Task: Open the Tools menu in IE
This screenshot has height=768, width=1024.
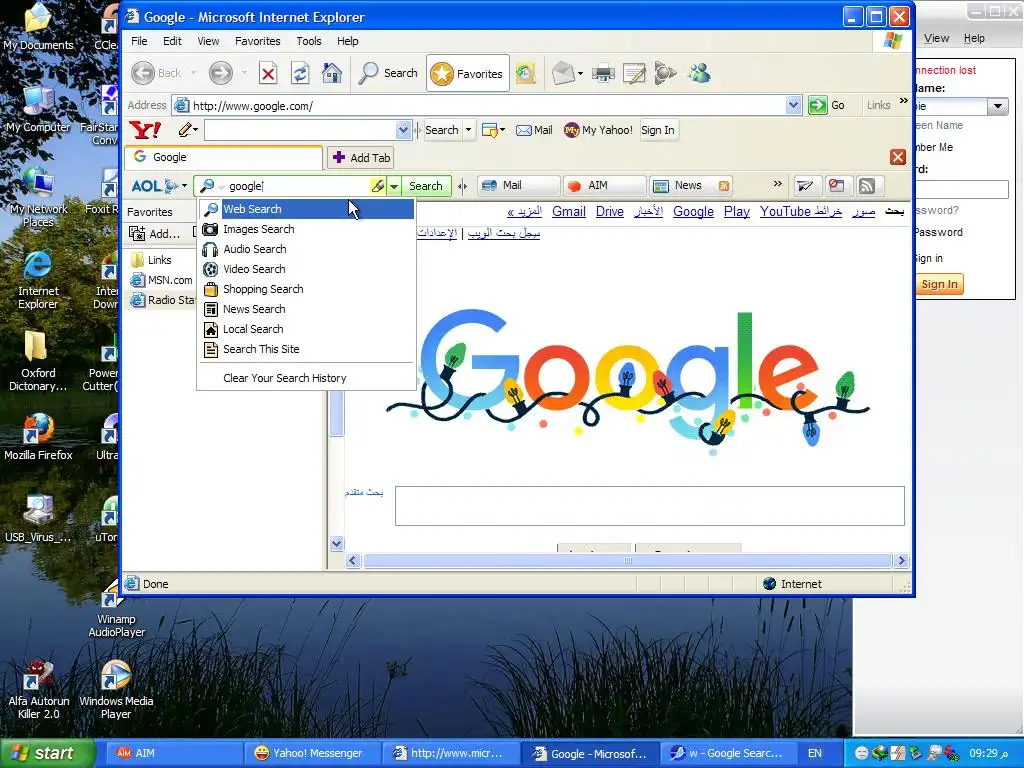Action: click(308, 40)
